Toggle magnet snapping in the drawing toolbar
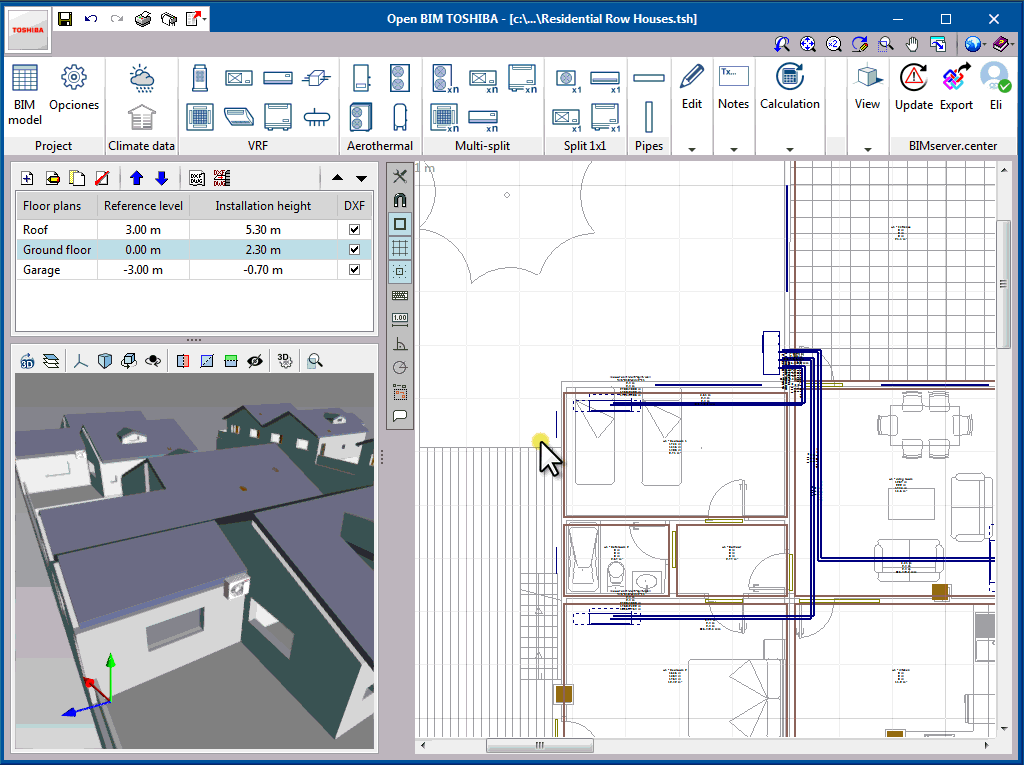This screenshot has height=765, width=1024. (x=399, y=199)
